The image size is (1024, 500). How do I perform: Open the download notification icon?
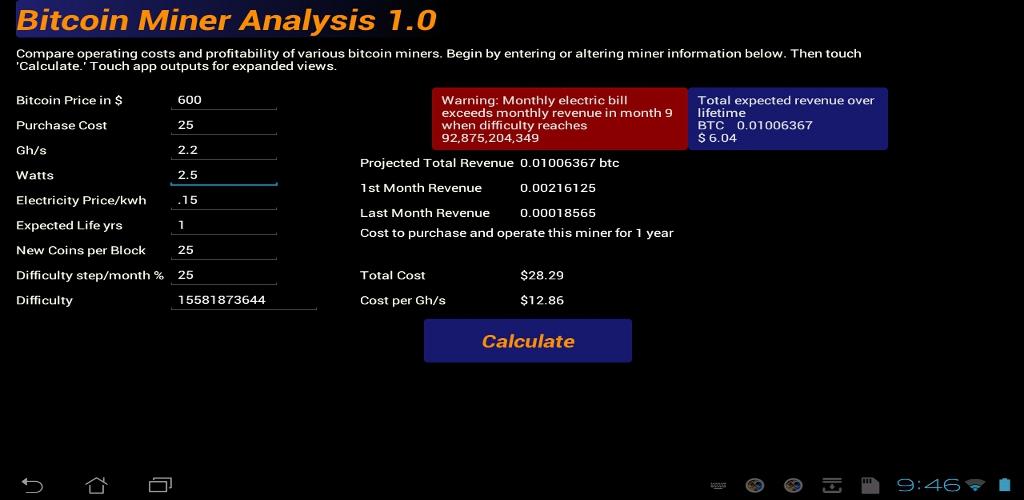click(x=832, y=485)
